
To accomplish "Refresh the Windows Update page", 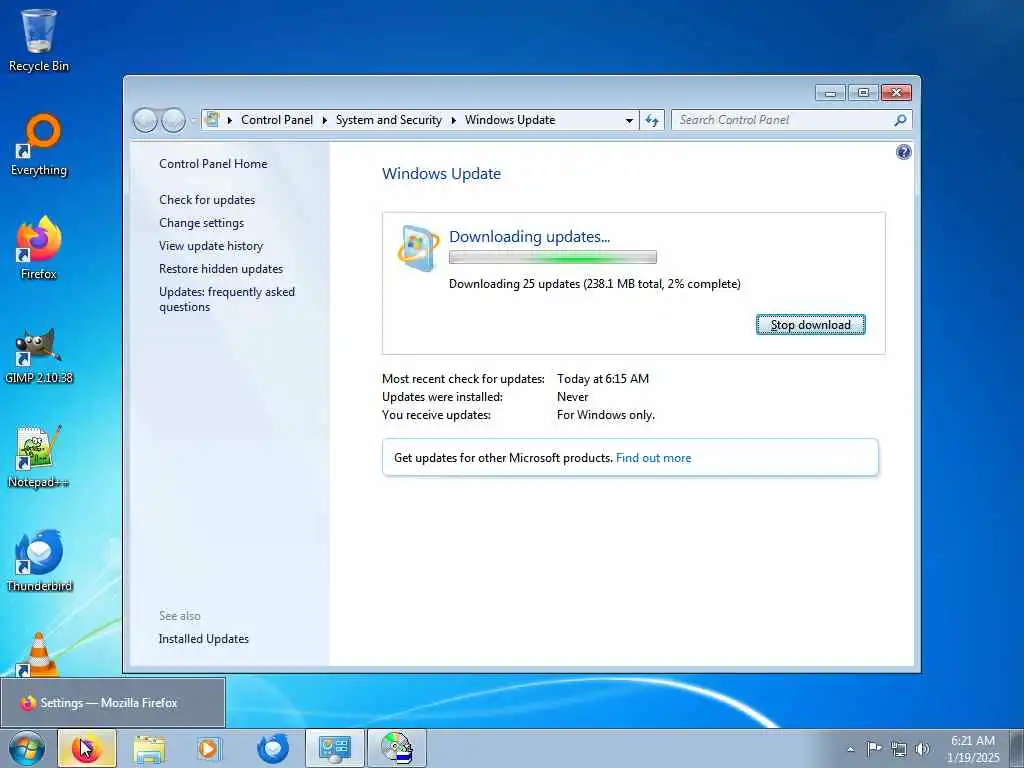I will point(652,120).
